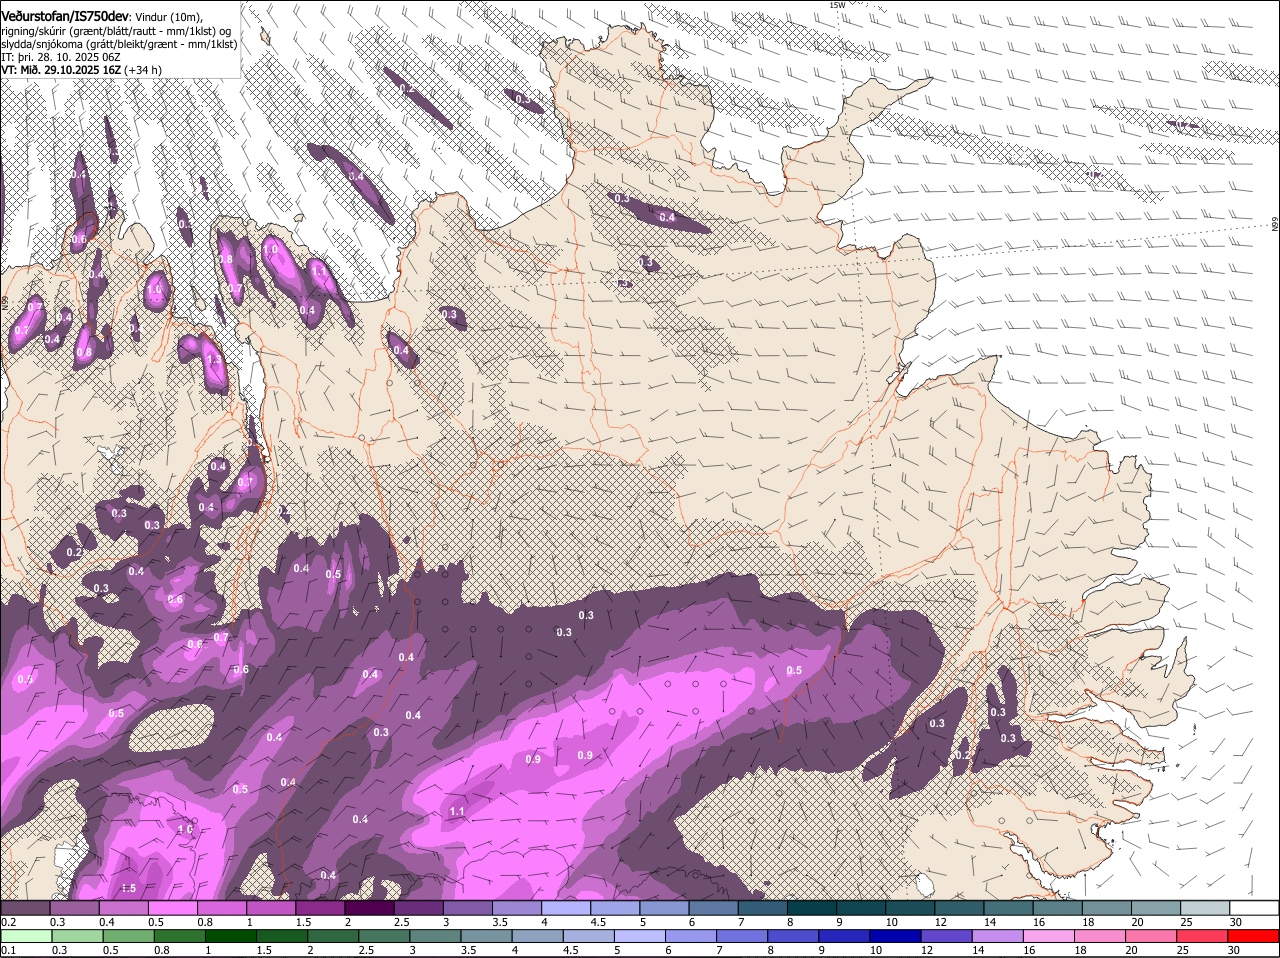Click the 'Vindur (10m)' header text
The image size is (1280, 958).
pos(168,17)
